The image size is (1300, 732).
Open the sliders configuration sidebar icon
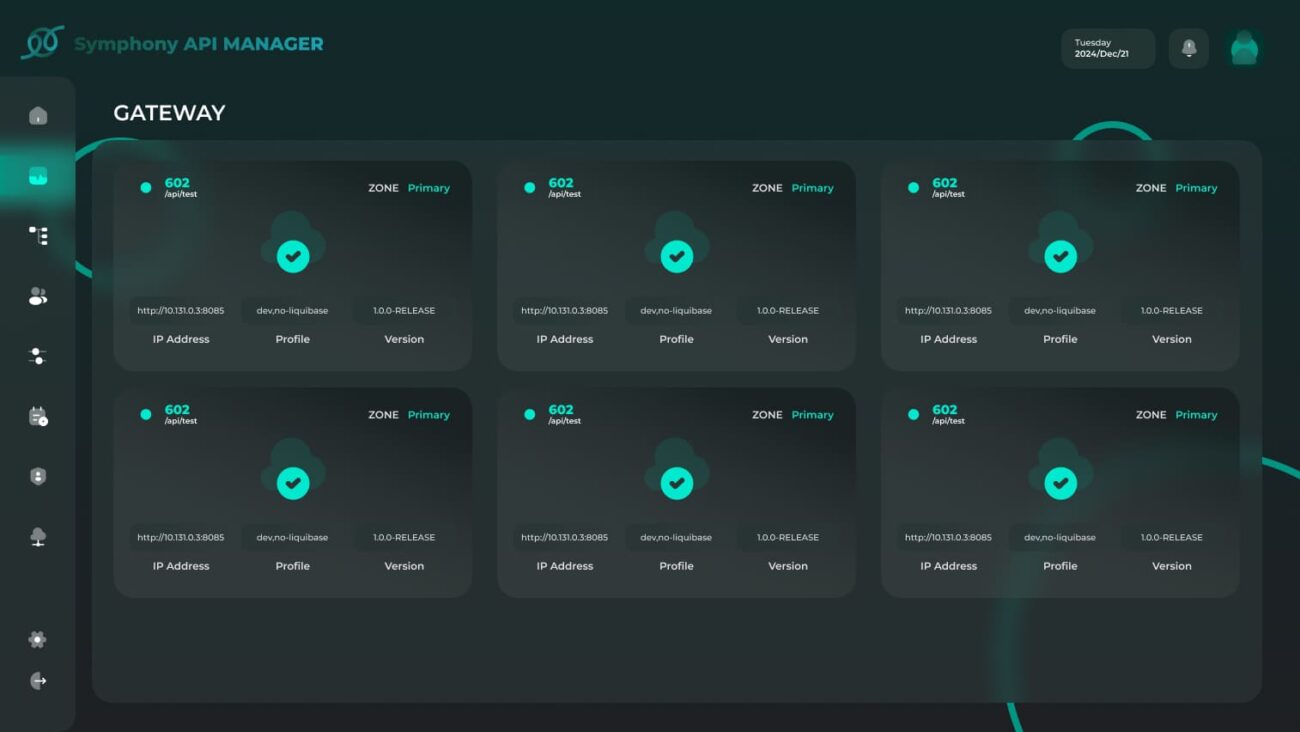click(x=38, y=356)
